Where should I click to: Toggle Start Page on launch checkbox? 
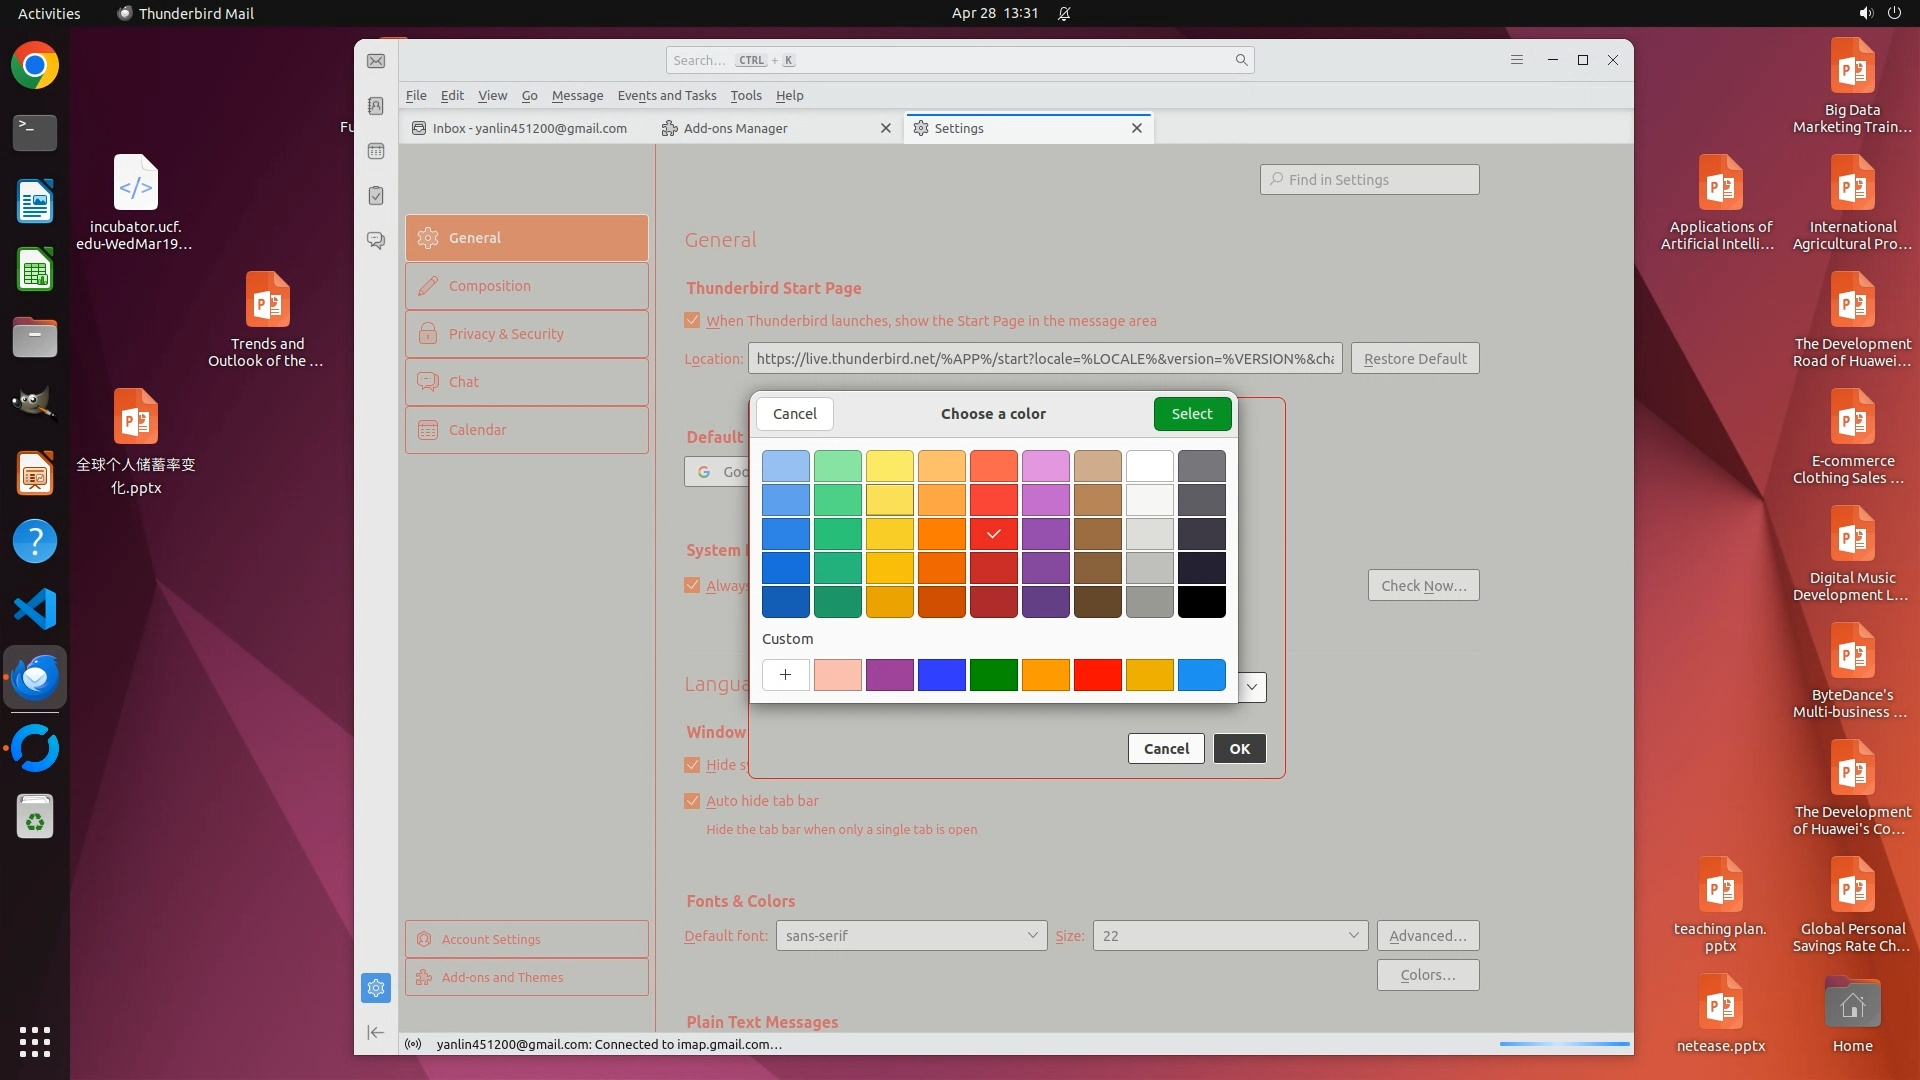point(692,321)
